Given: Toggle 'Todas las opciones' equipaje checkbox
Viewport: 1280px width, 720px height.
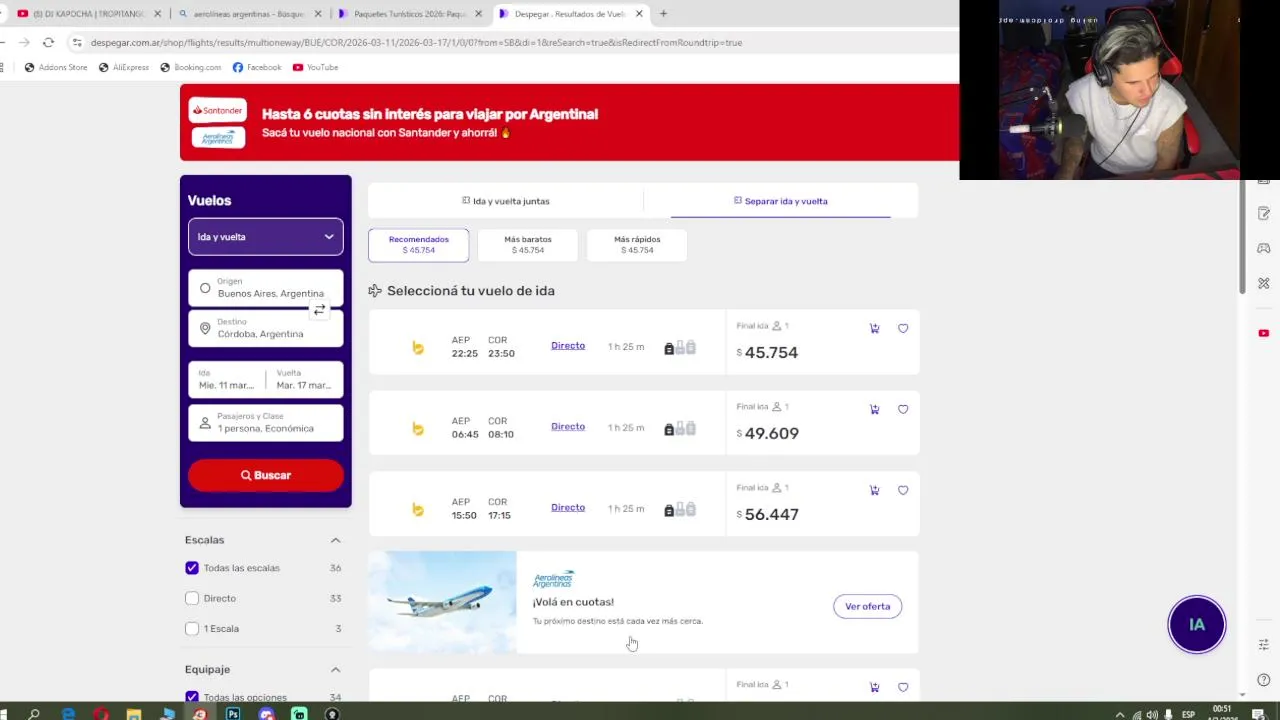Looking at the screenshot, I should click(192, 697).
